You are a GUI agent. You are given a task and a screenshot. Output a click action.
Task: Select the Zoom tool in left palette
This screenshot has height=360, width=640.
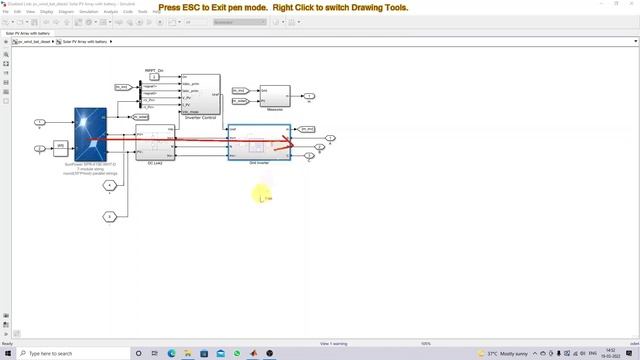(6, 54)
